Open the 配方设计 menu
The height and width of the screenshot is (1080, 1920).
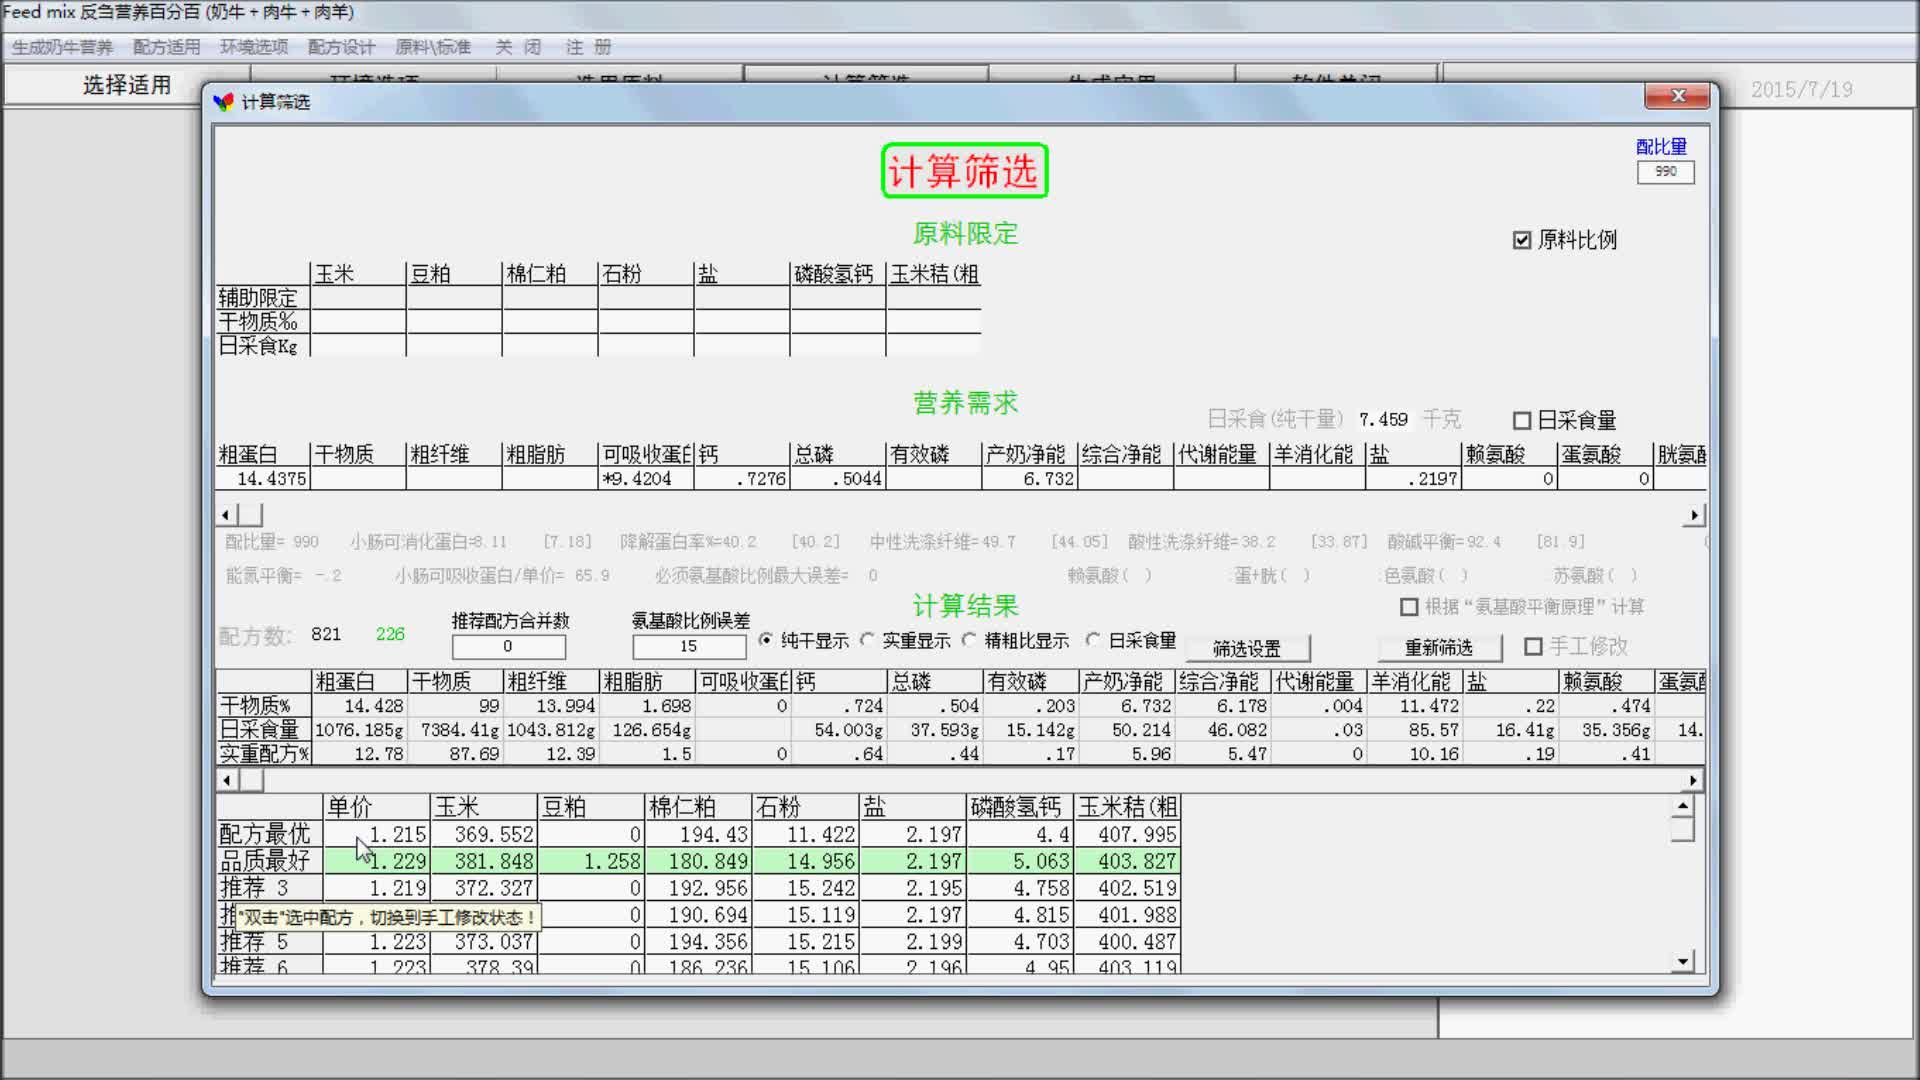coord(341,47)
